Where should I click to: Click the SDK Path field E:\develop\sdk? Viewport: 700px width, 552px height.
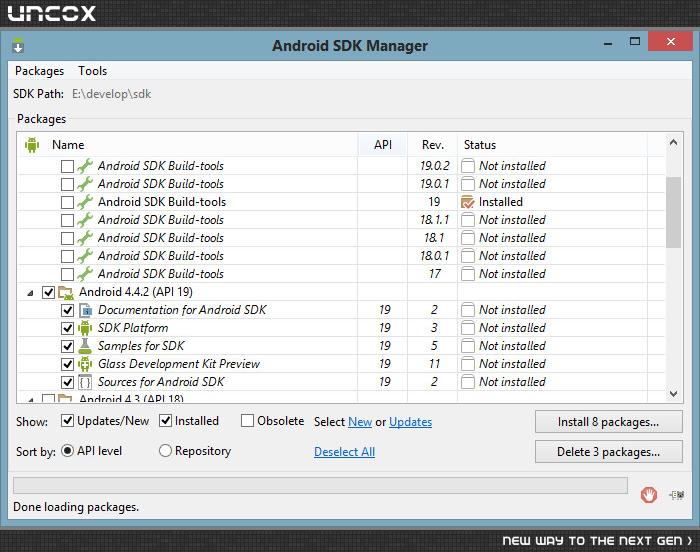pyautogui.click(x=112, y=94)
